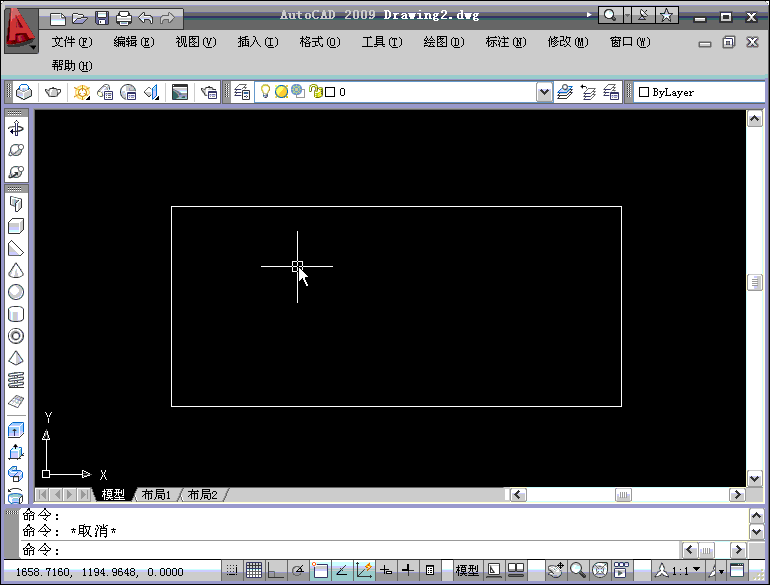Viewport: 770px width, 585px height.
Task: Select the Box solid tool
Action: tap(16, 226)
